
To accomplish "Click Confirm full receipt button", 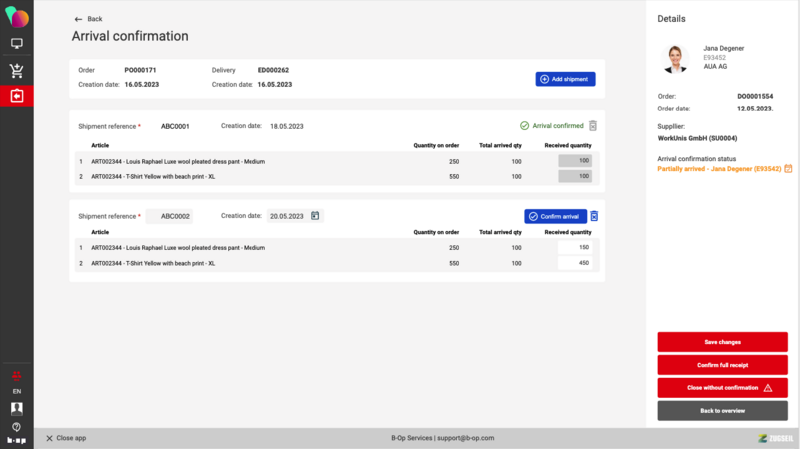I will (x=722, y=365).
